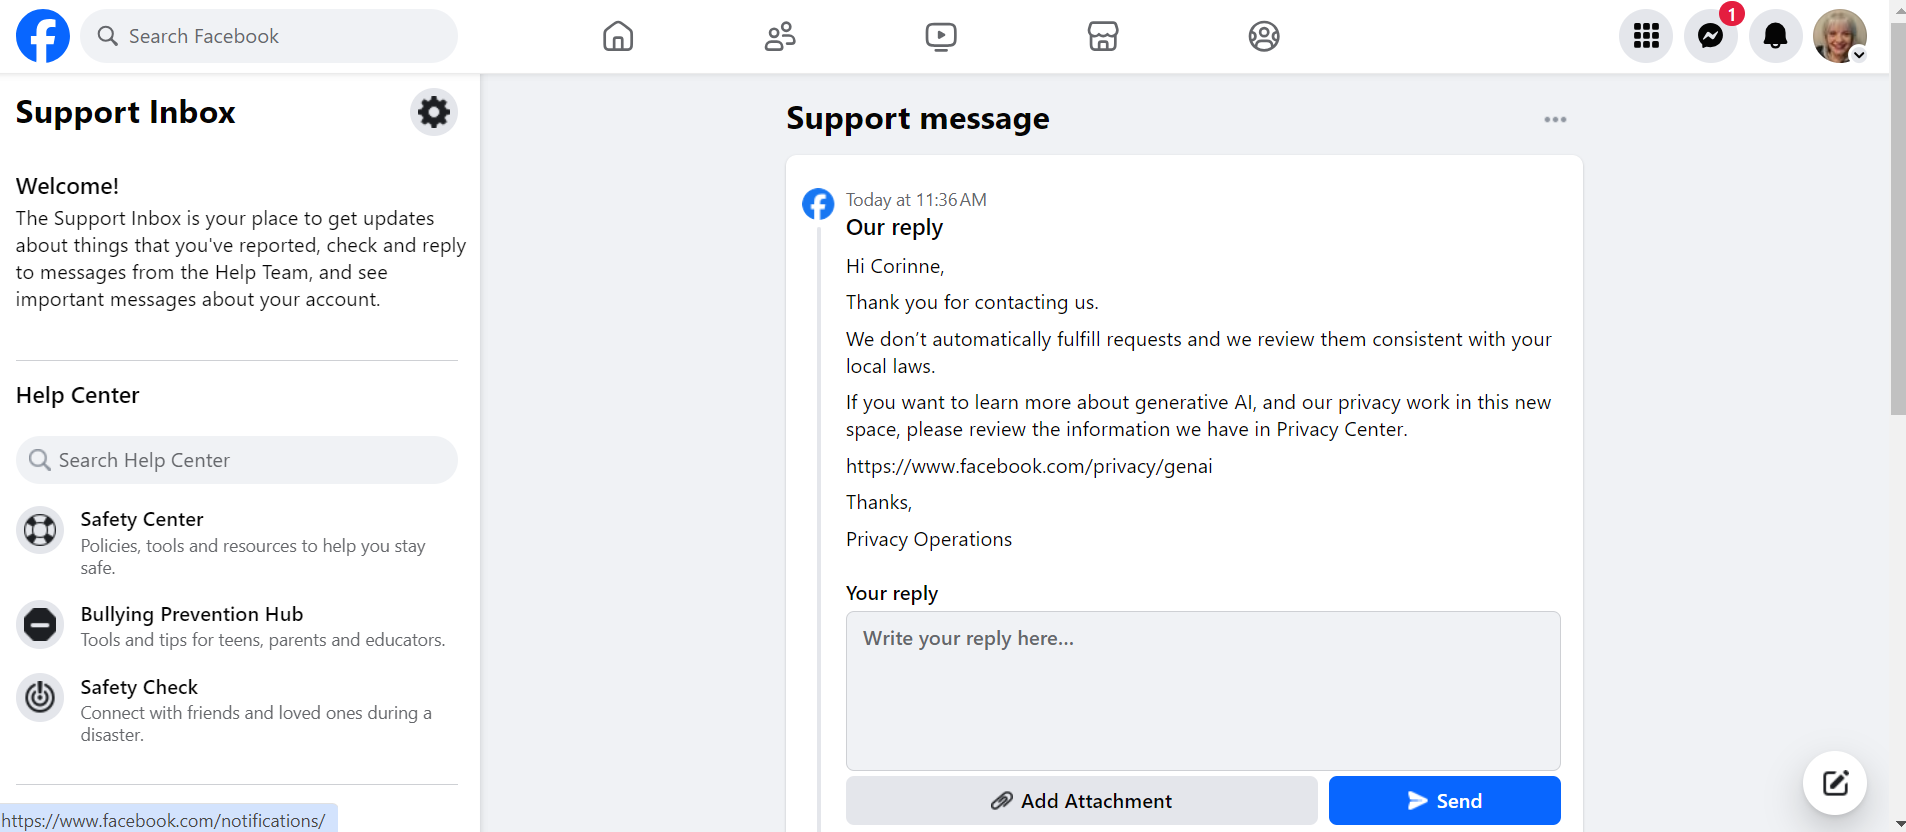1906x832 pixels.
Task: Click the Write your reply text area
Action: tap(1203, 691)
